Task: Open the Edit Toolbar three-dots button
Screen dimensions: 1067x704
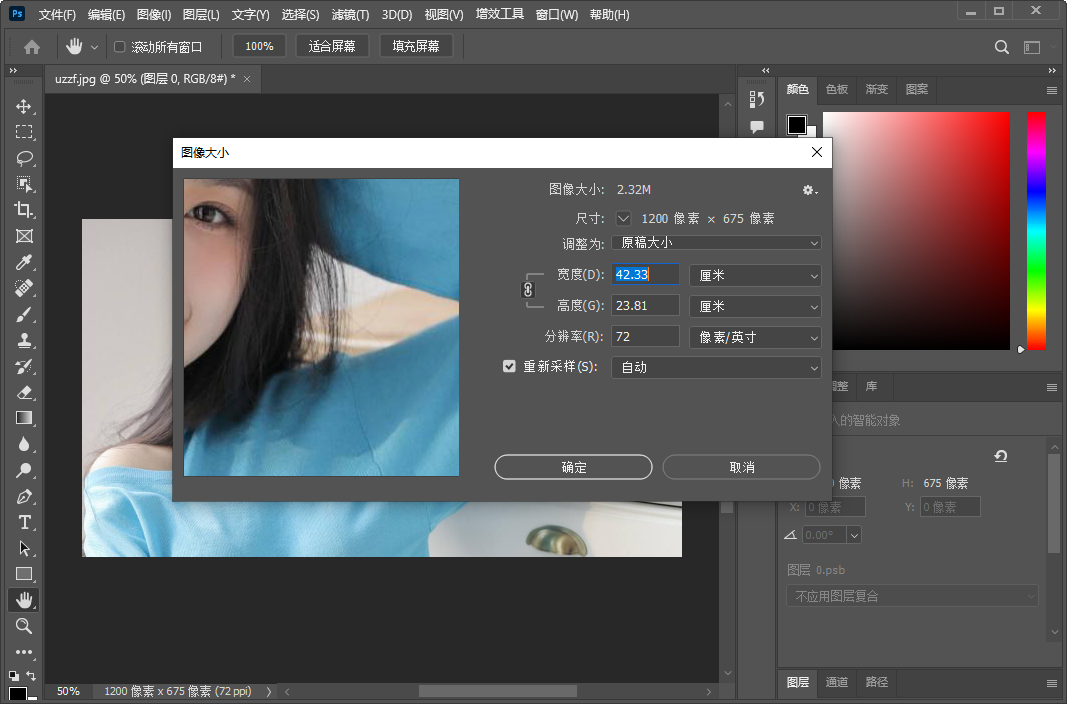Action: tap(24, 652)
